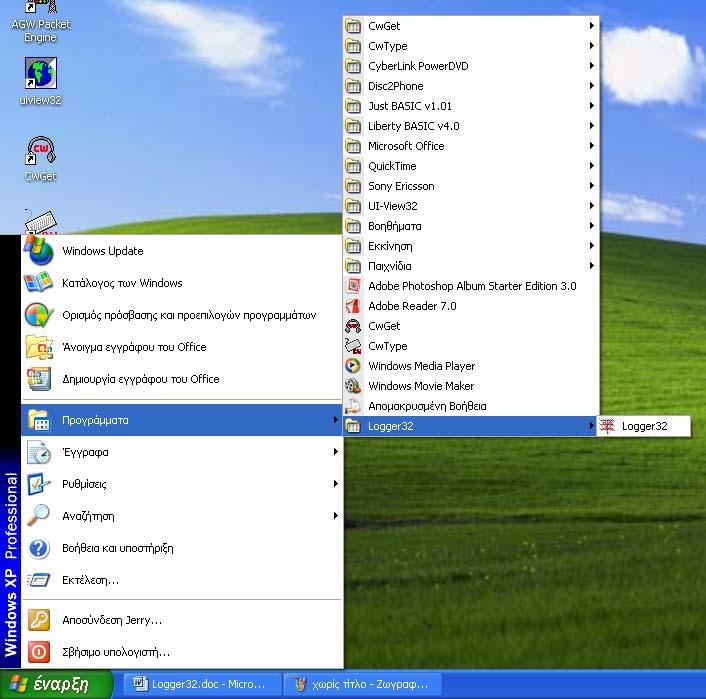
Task: Expand the Sony Ericsson submenu arrow
Action: tap(592, 186)
